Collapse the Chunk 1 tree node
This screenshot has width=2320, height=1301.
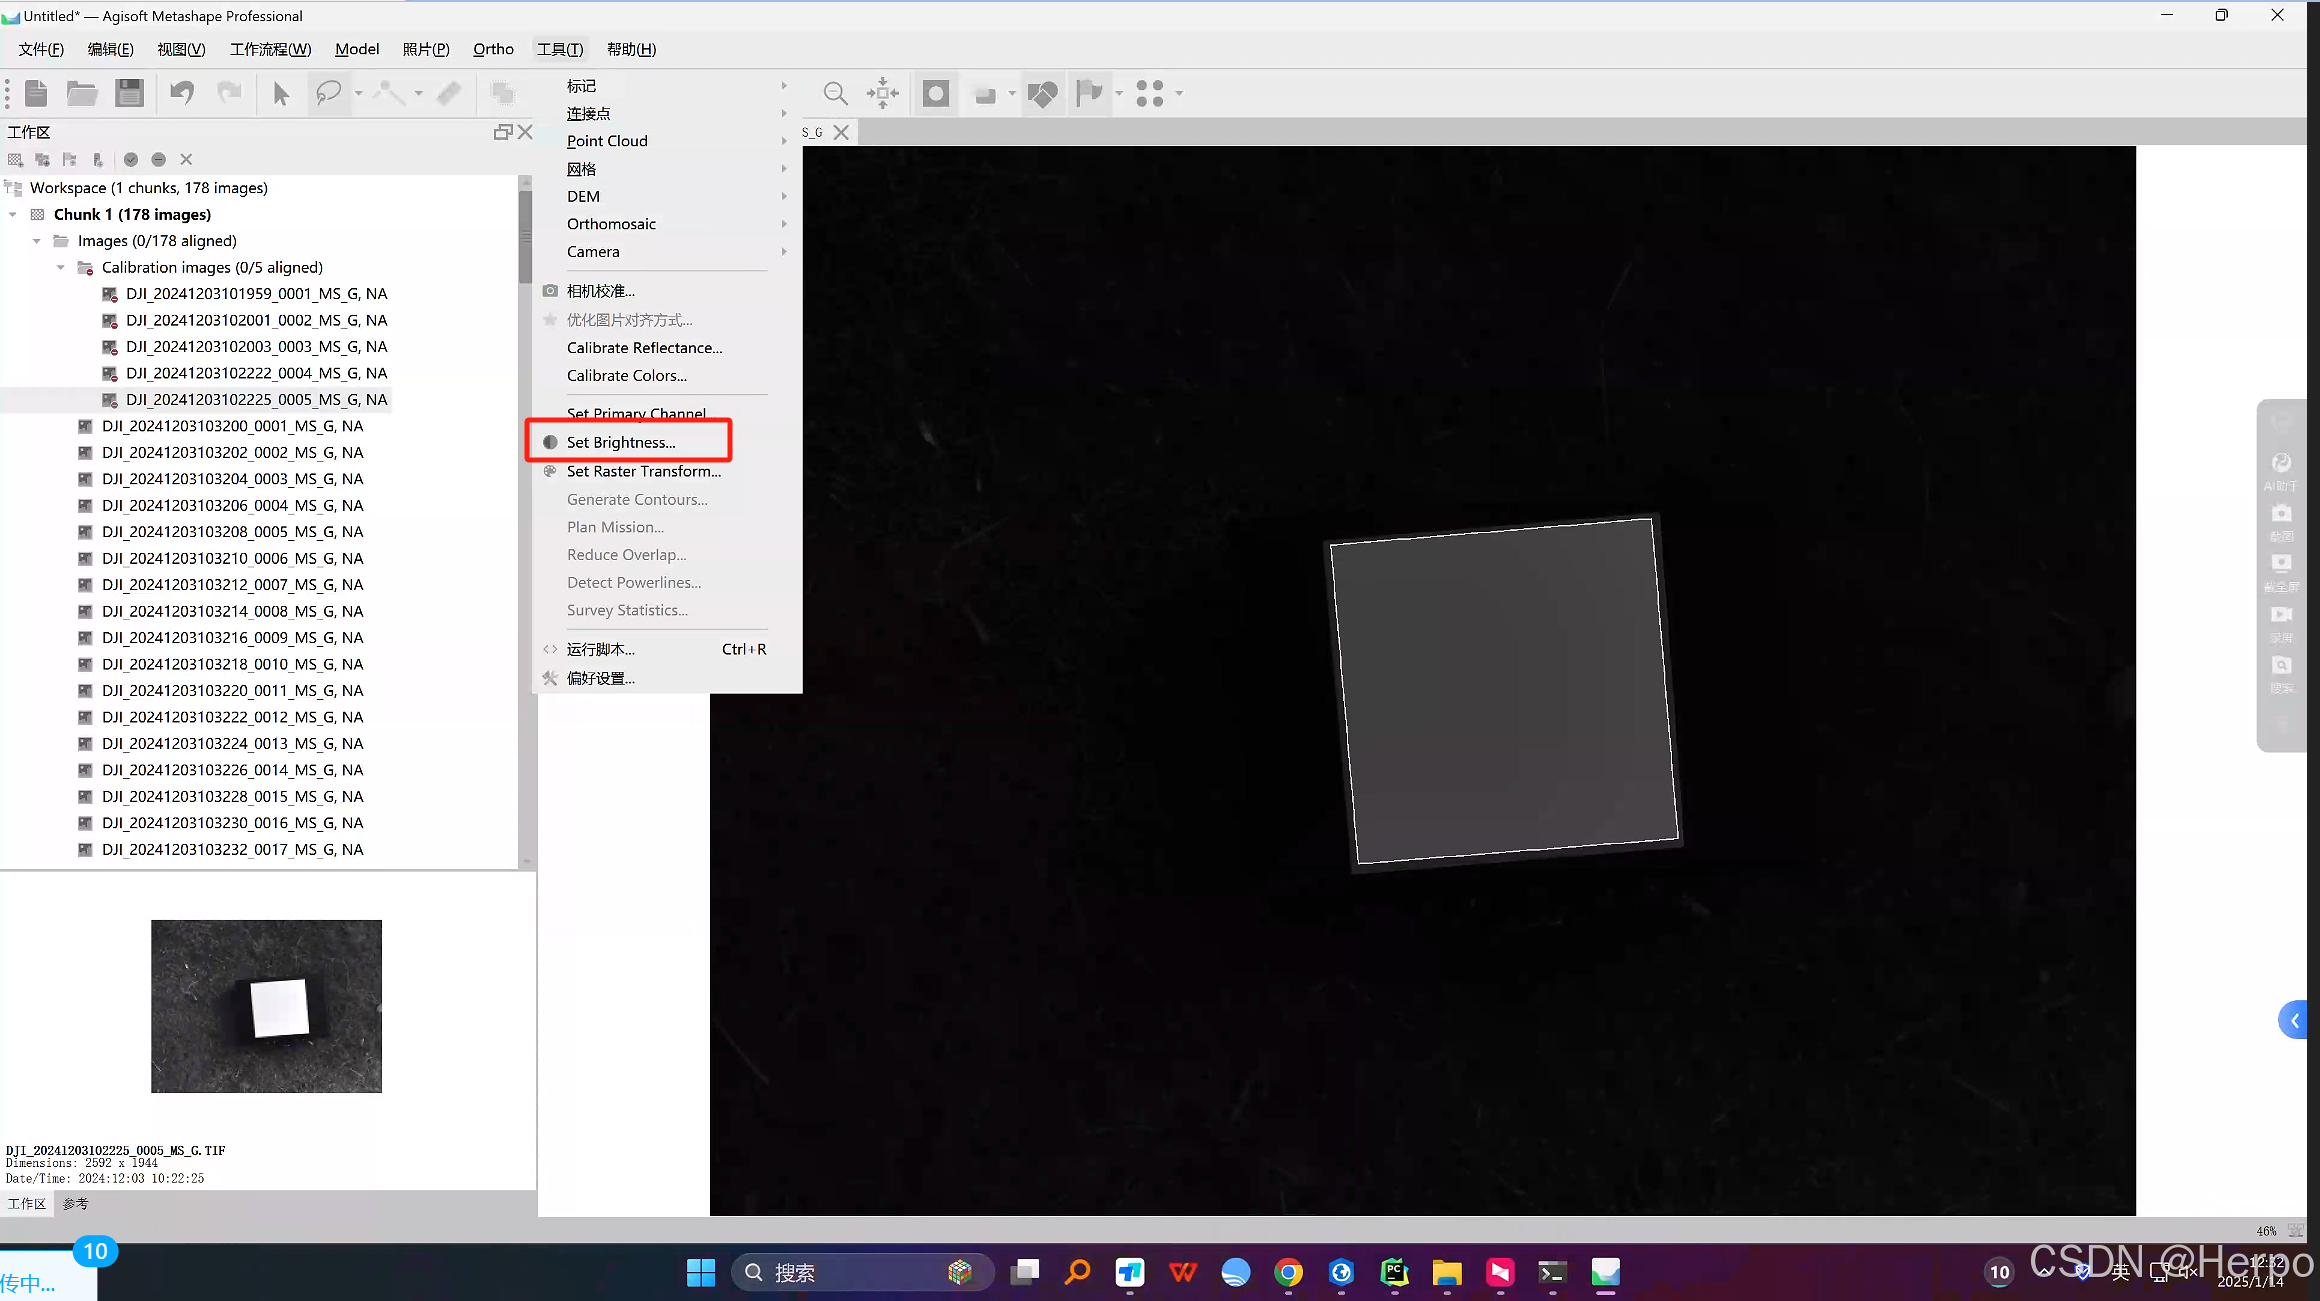pos(13,214)
